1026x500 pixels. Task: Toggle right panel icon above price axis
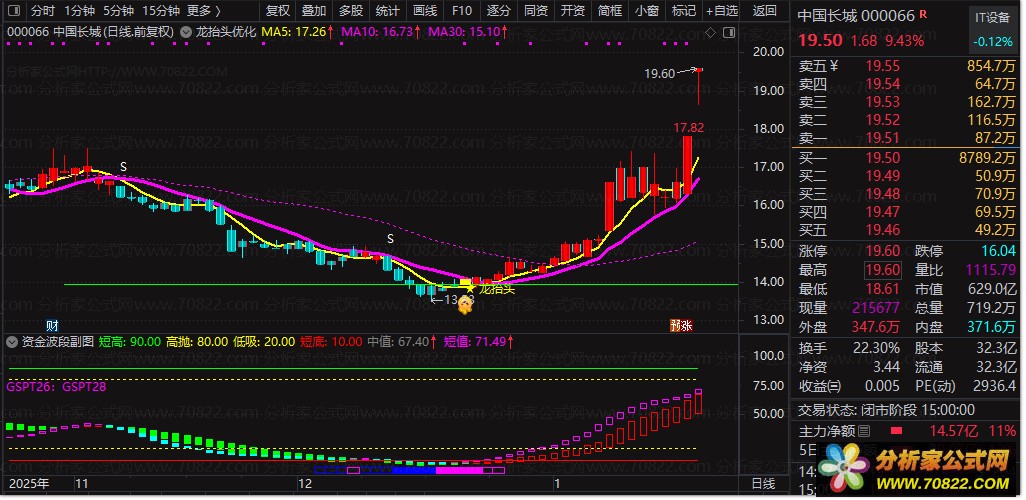729,32
